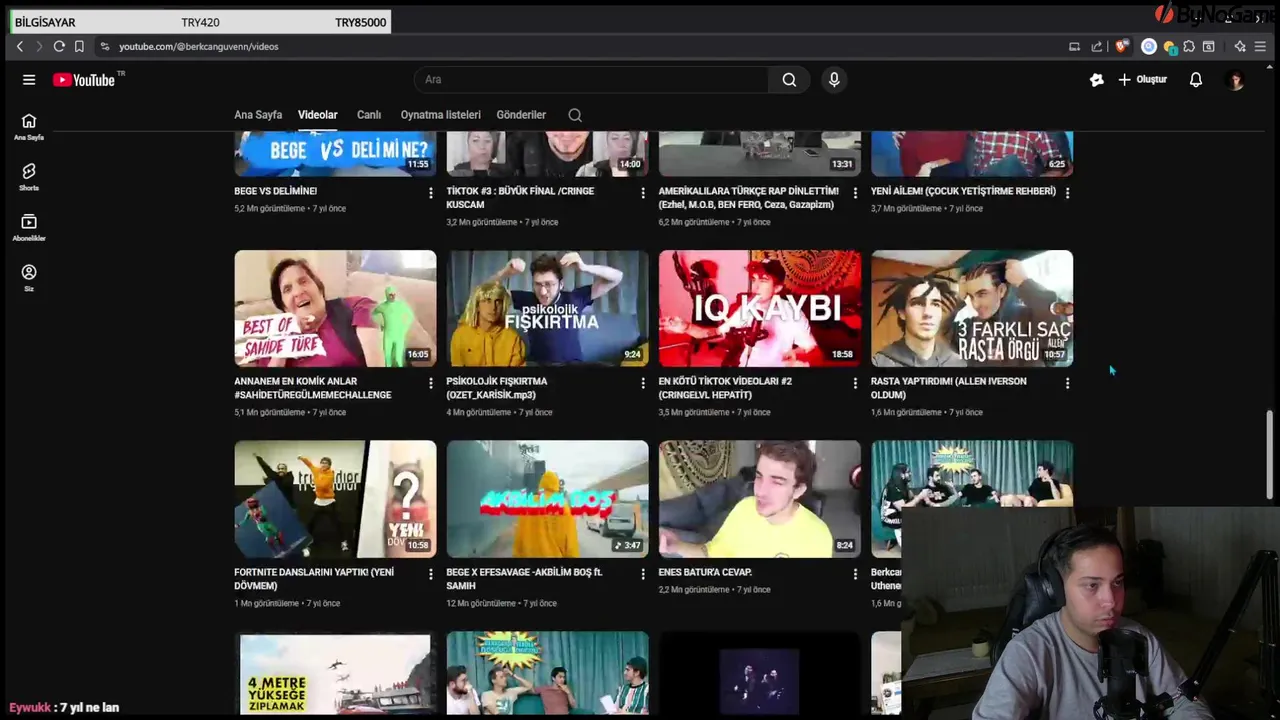Image resolution: width=1280 pixels, height=720 pixels.
Task: Open options for ANNANEM EN KOMİK ANLAR
Action: point(431,383)
